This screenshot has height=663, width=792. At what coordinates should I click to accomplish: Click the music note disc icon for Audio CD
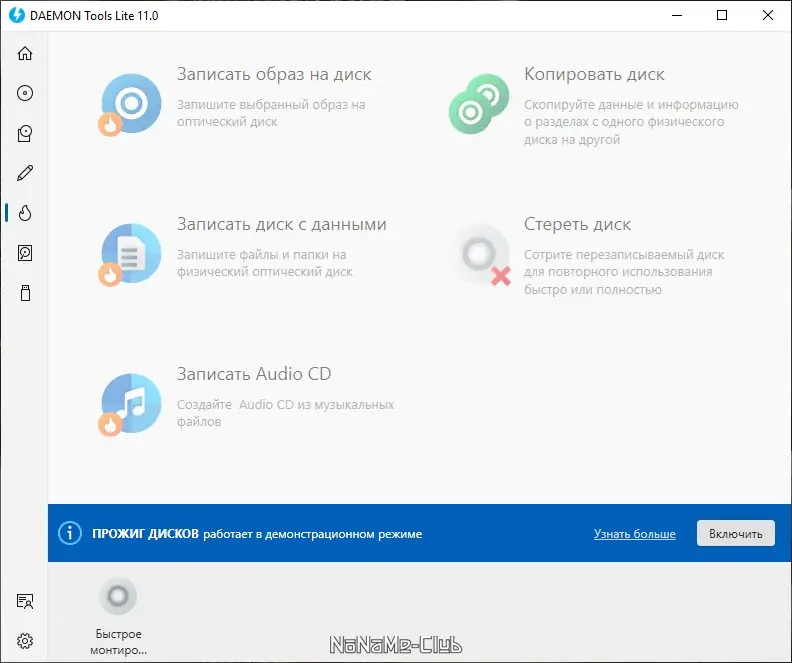pyautogui.click(x=130, y=404)
